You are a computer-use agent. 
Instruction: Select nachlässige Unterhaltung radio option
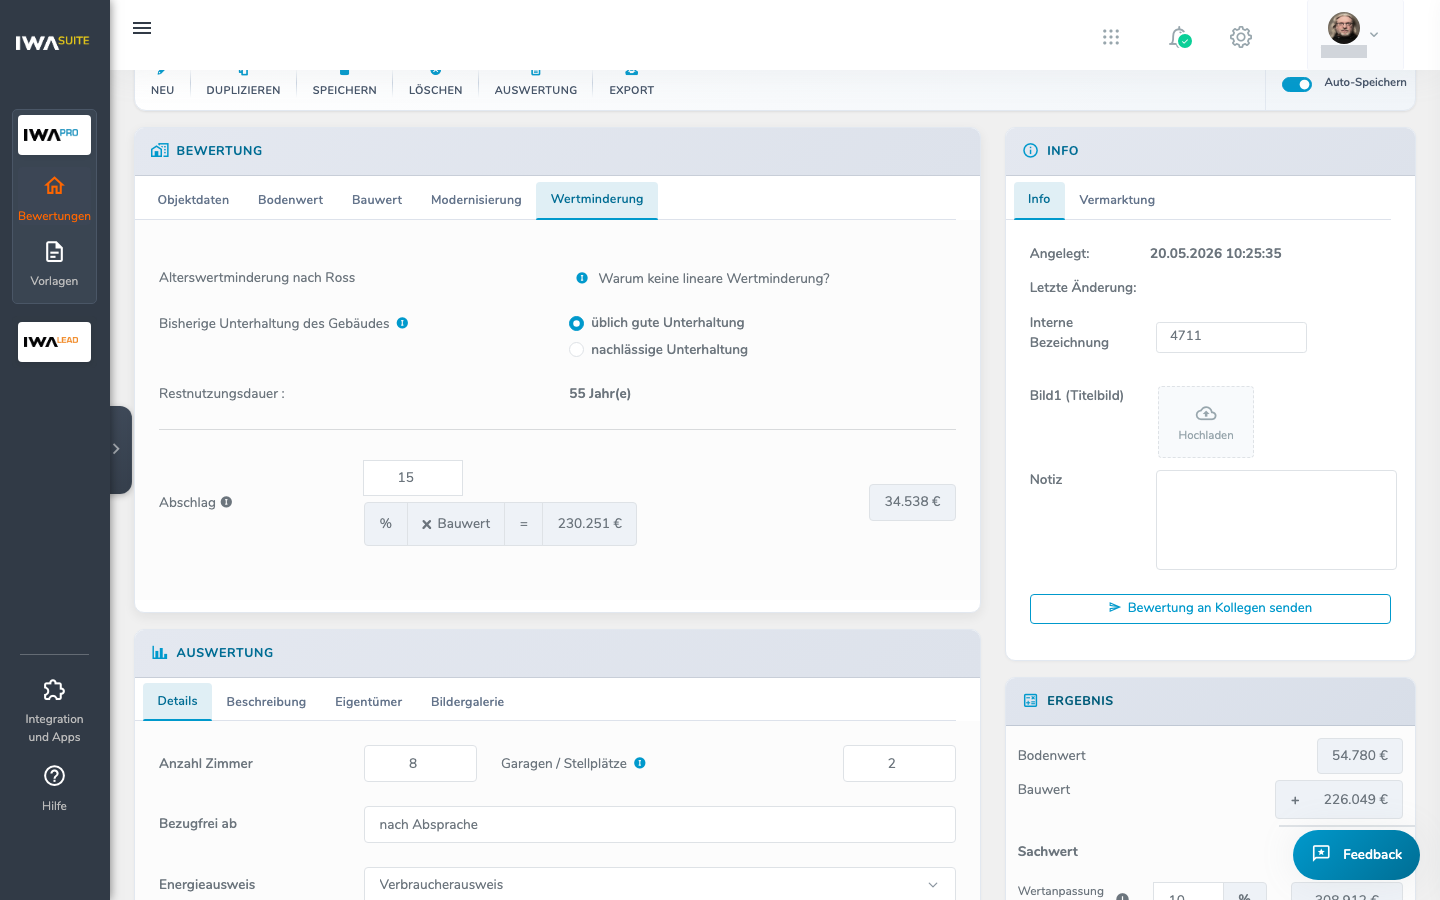click(x=576, y=350)
